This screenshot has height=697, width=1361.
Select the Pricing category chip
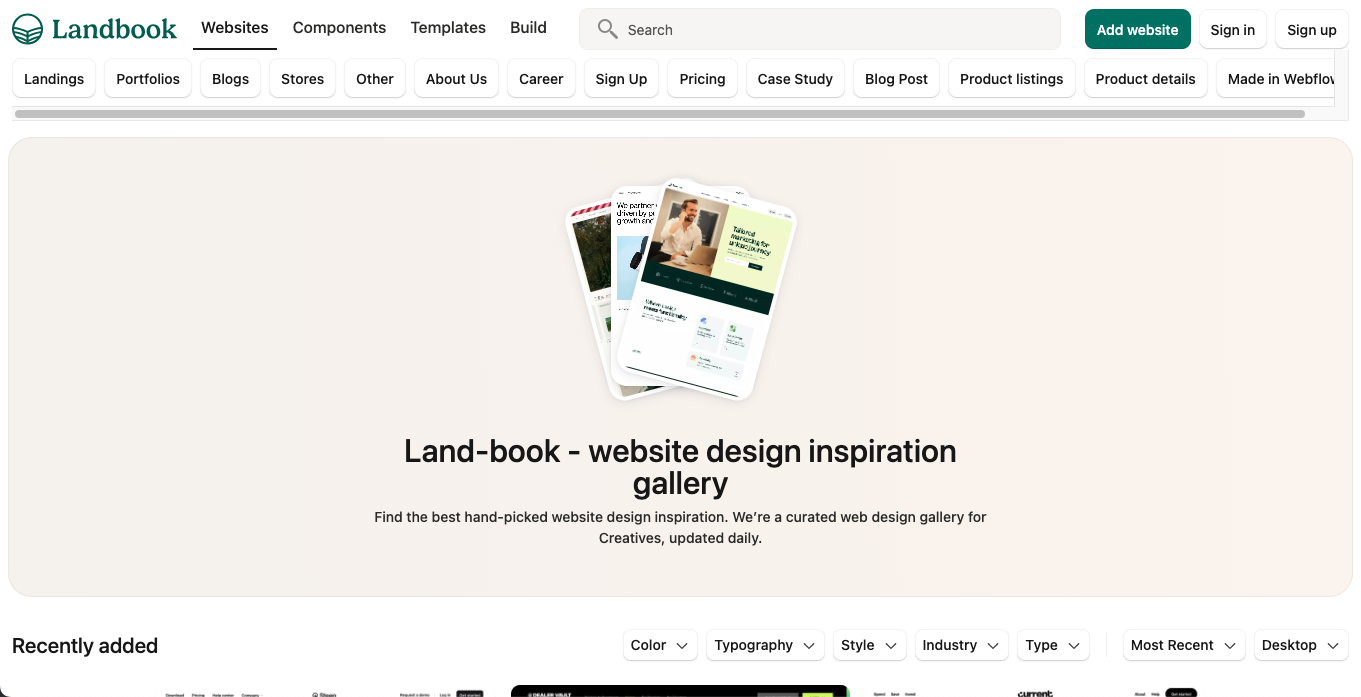pos(703,78)
